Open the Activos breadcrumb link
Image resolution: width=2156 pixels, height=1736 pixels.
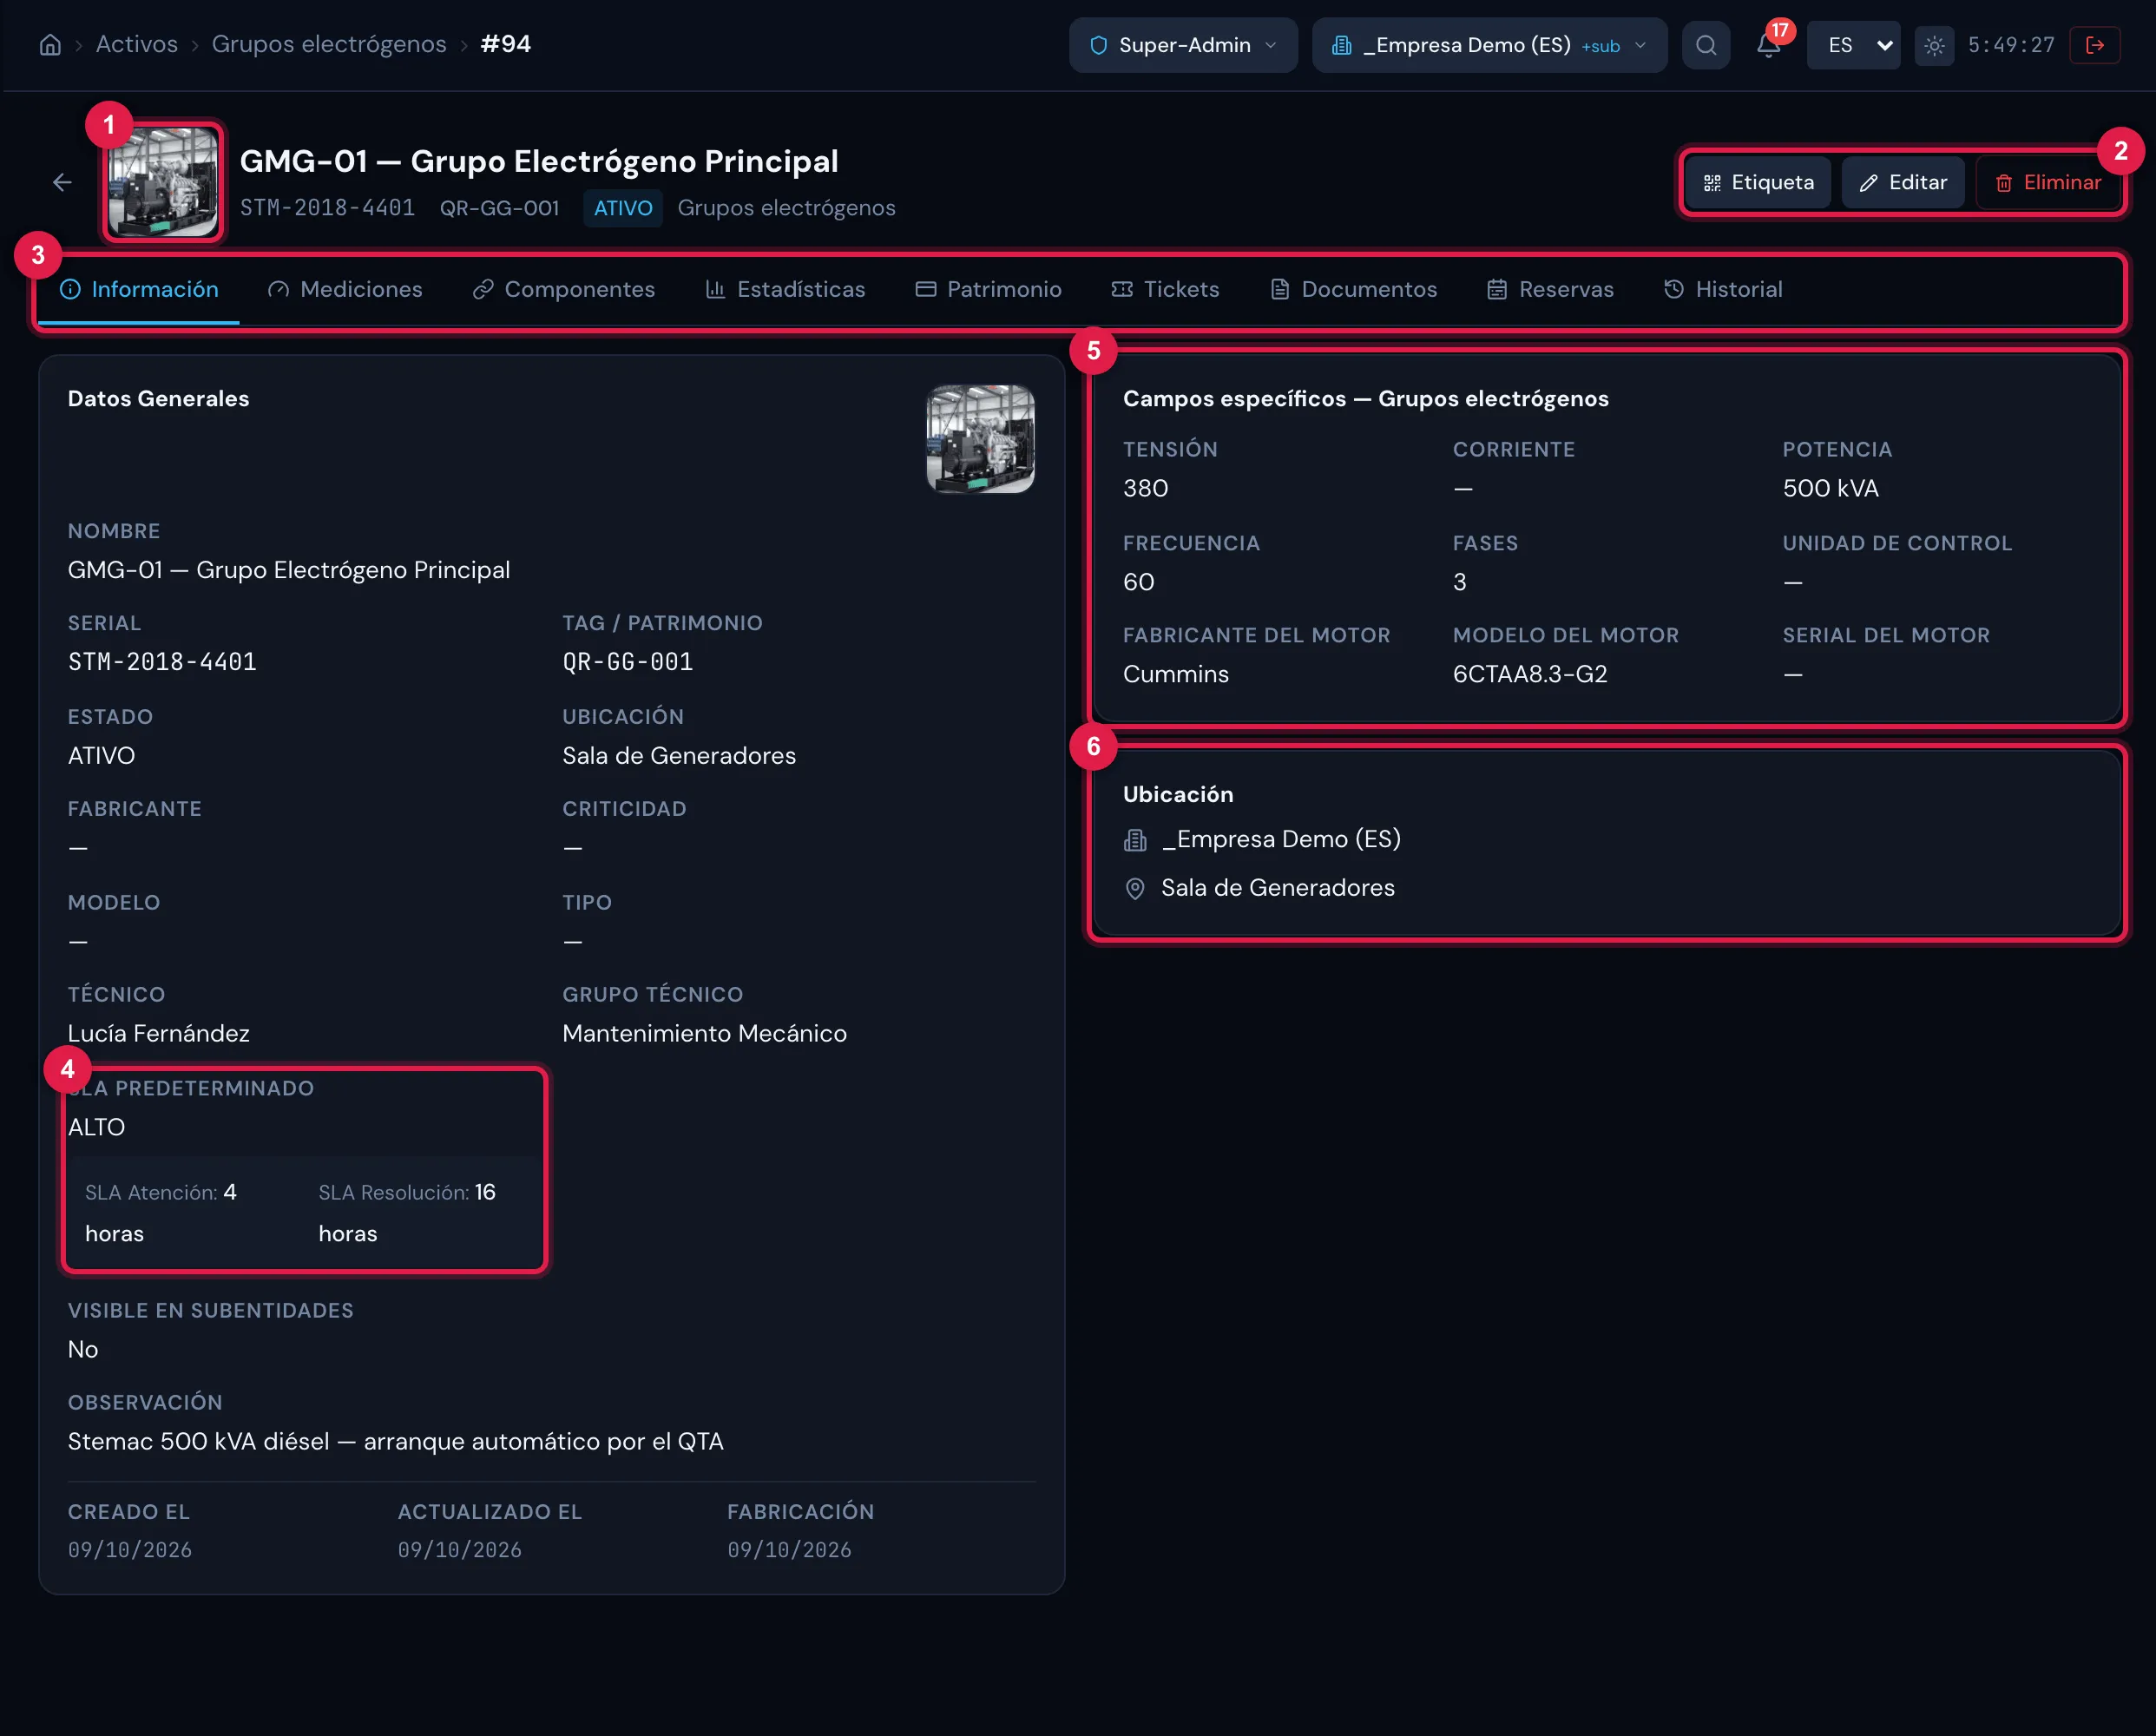pos(137,44)
